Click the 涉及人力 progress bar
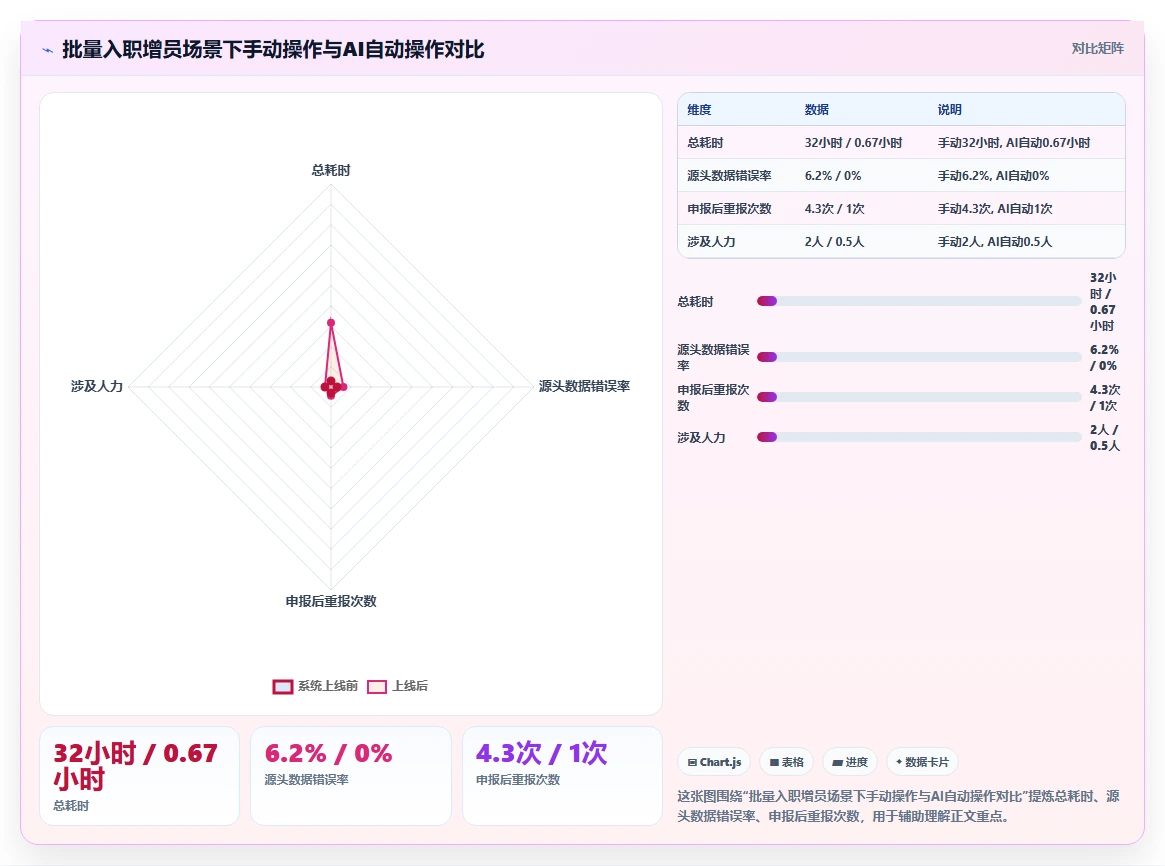This screenshot has width=1165, height=866. pos(919,437)
